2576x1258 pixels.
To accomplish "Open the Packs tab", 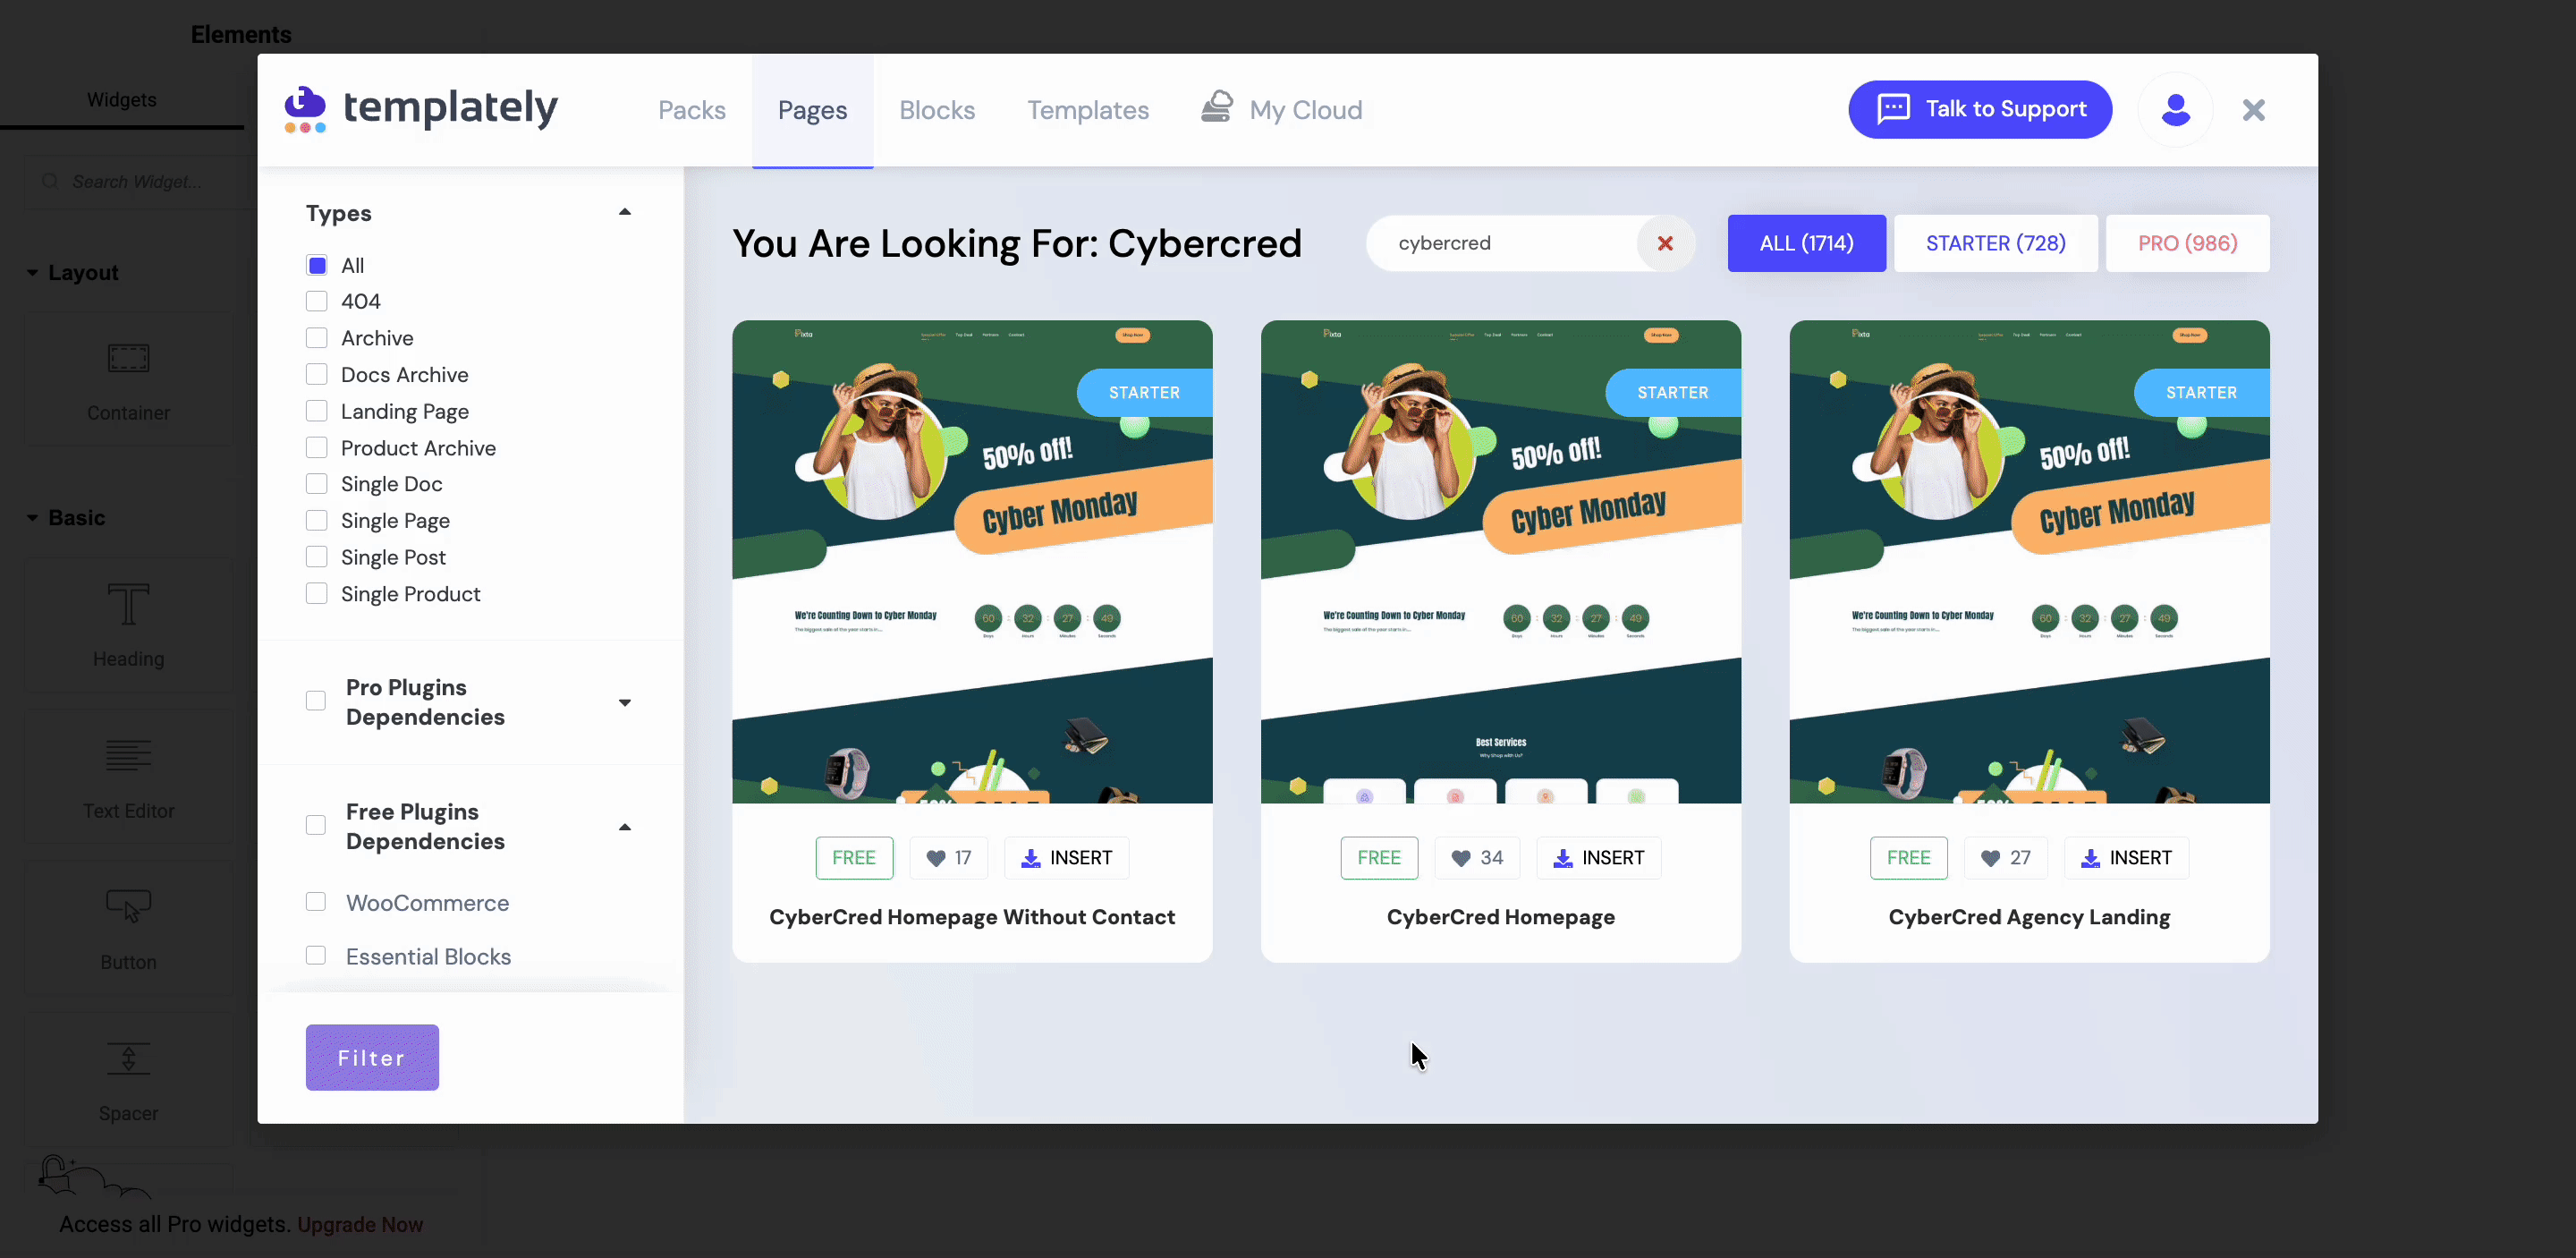I will [691, 110].
